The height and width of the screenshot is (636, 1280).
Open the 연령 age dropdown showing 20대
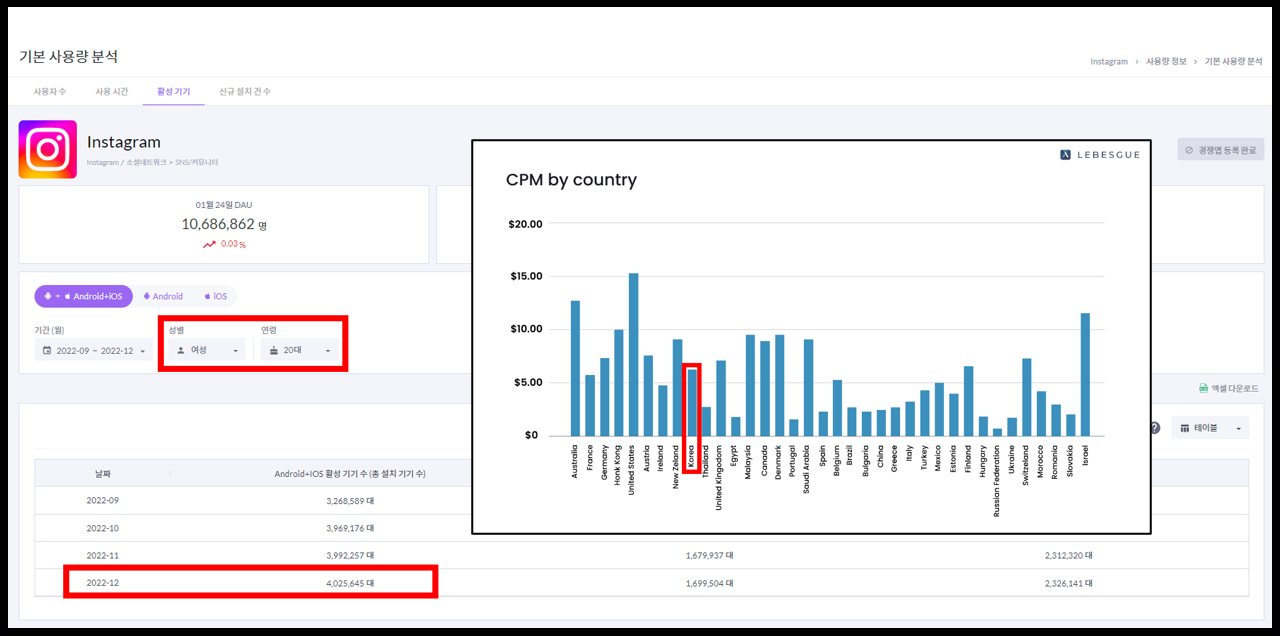coord(299,351)
